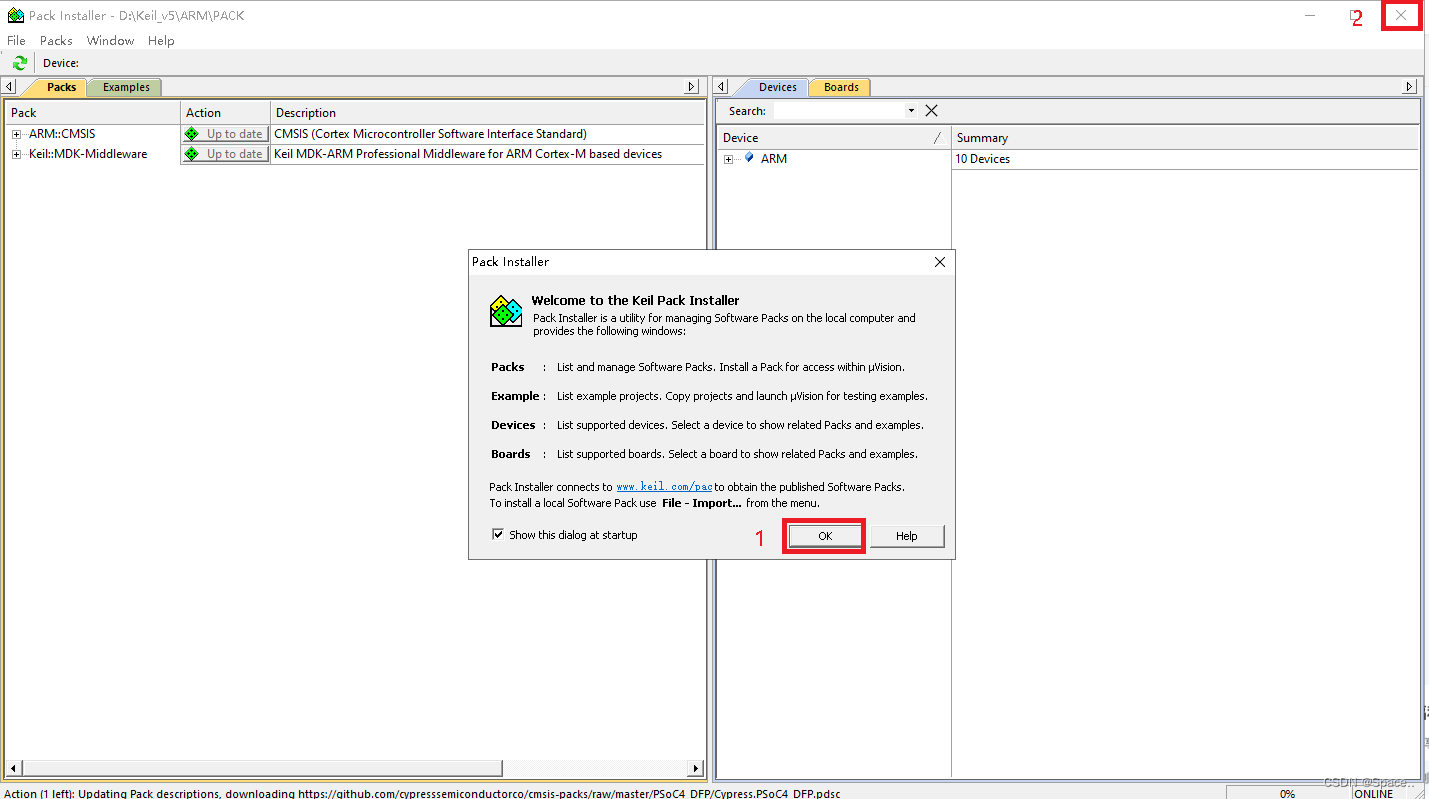Click right tab scroll arrow in Devices pane
The image size is (1429, 799).
tap(1410, 87)
